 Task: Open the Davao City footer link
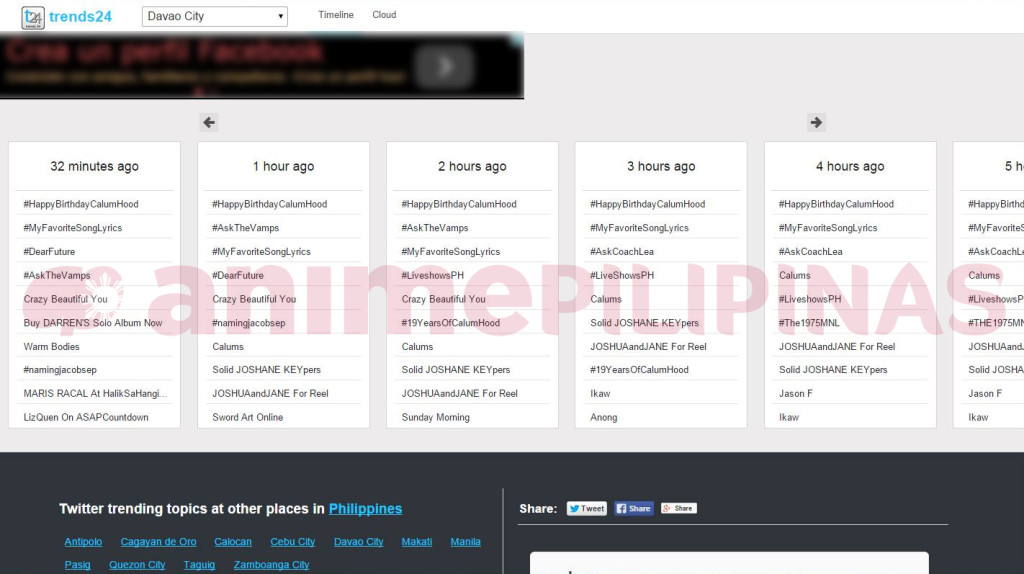(x=359, y=542)
